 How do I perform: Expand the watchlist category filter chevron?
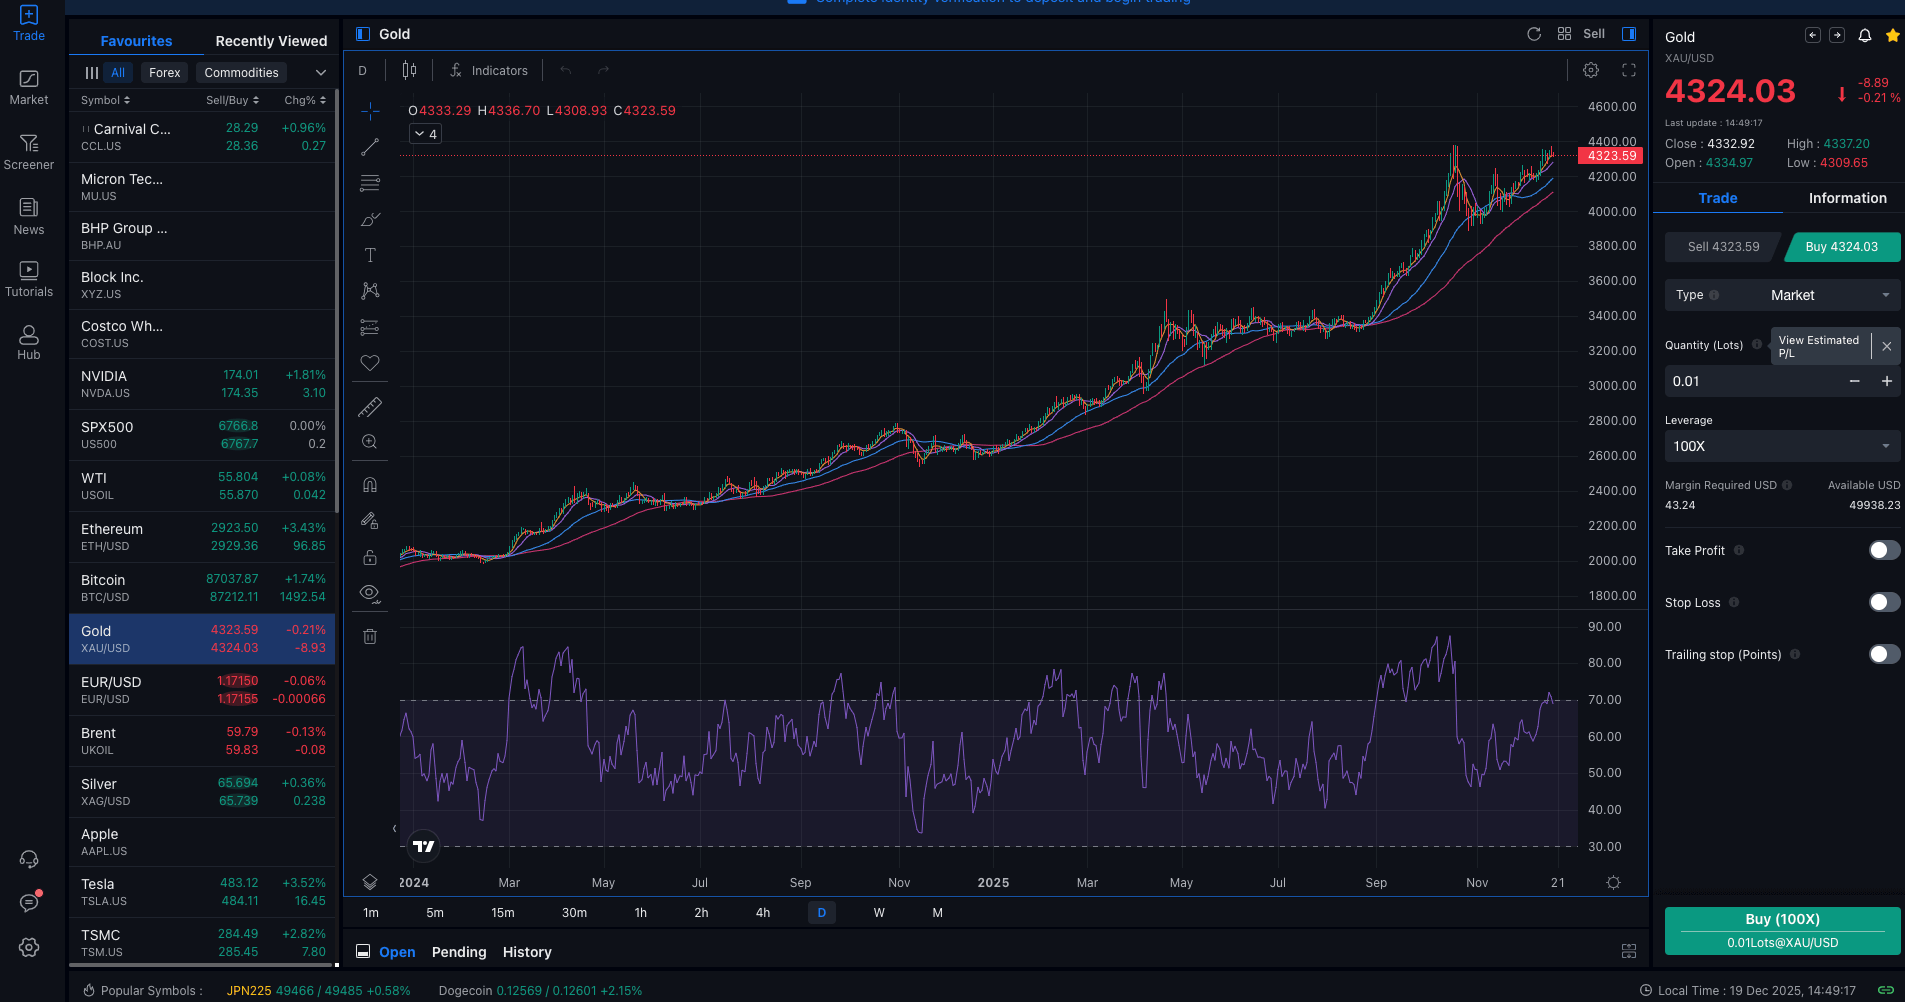coord(321,72)
